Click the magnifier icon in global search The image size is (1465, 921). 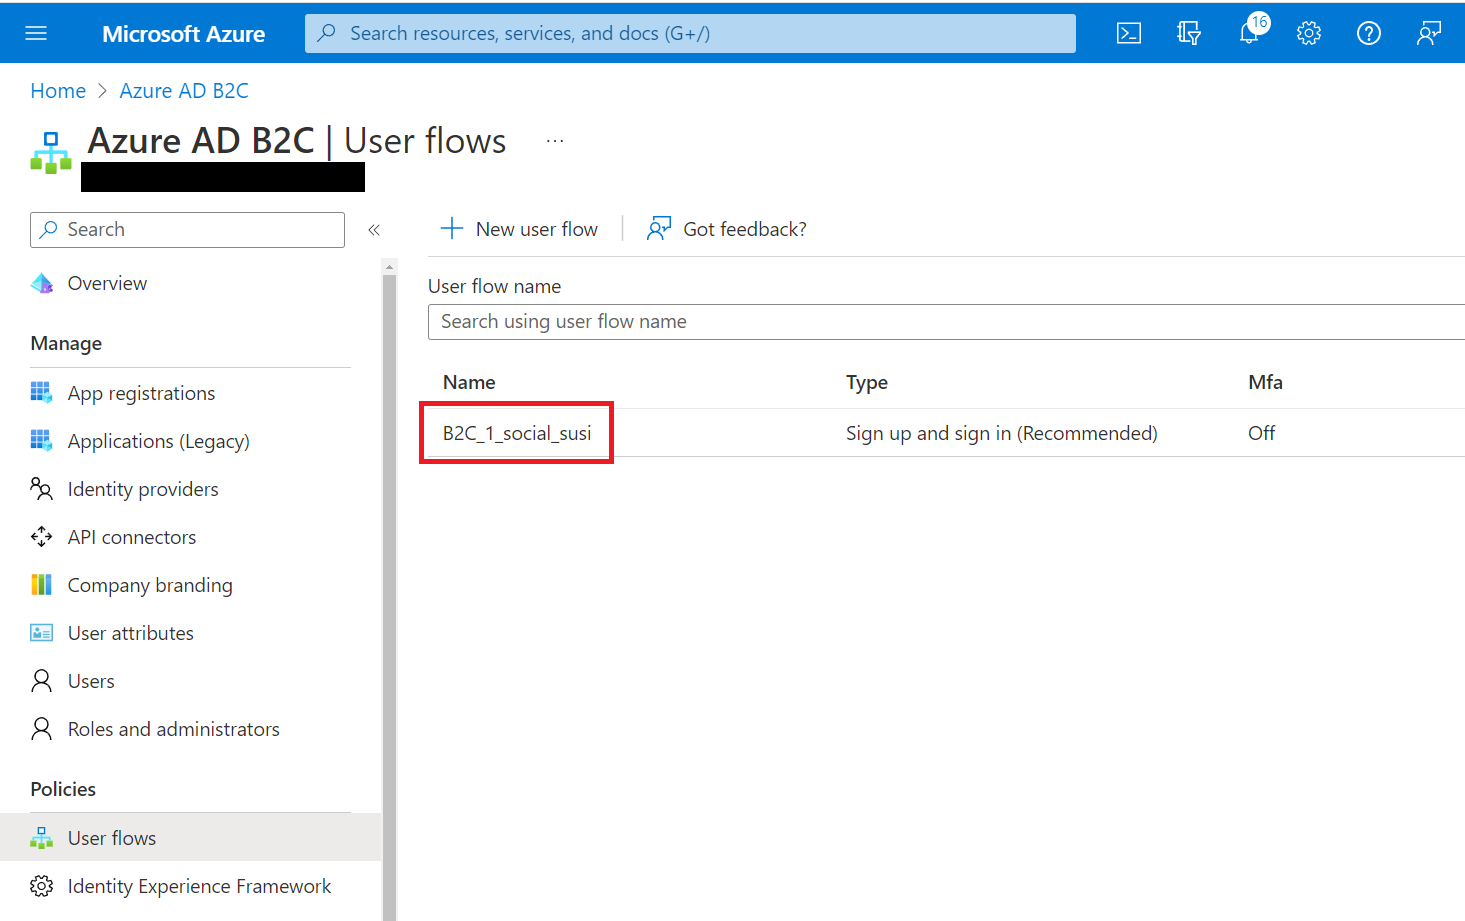click(327, 33)
